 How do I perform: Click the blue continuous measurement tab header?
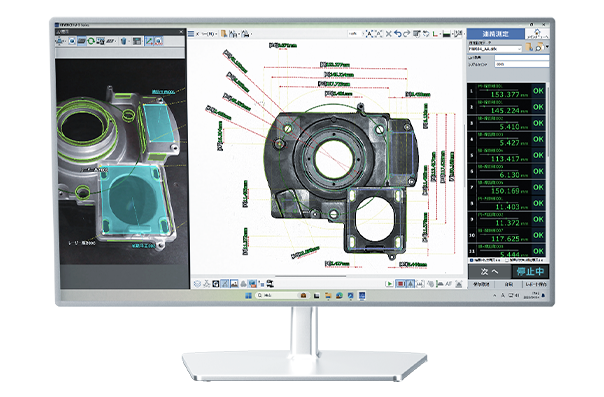pos(496,34)
